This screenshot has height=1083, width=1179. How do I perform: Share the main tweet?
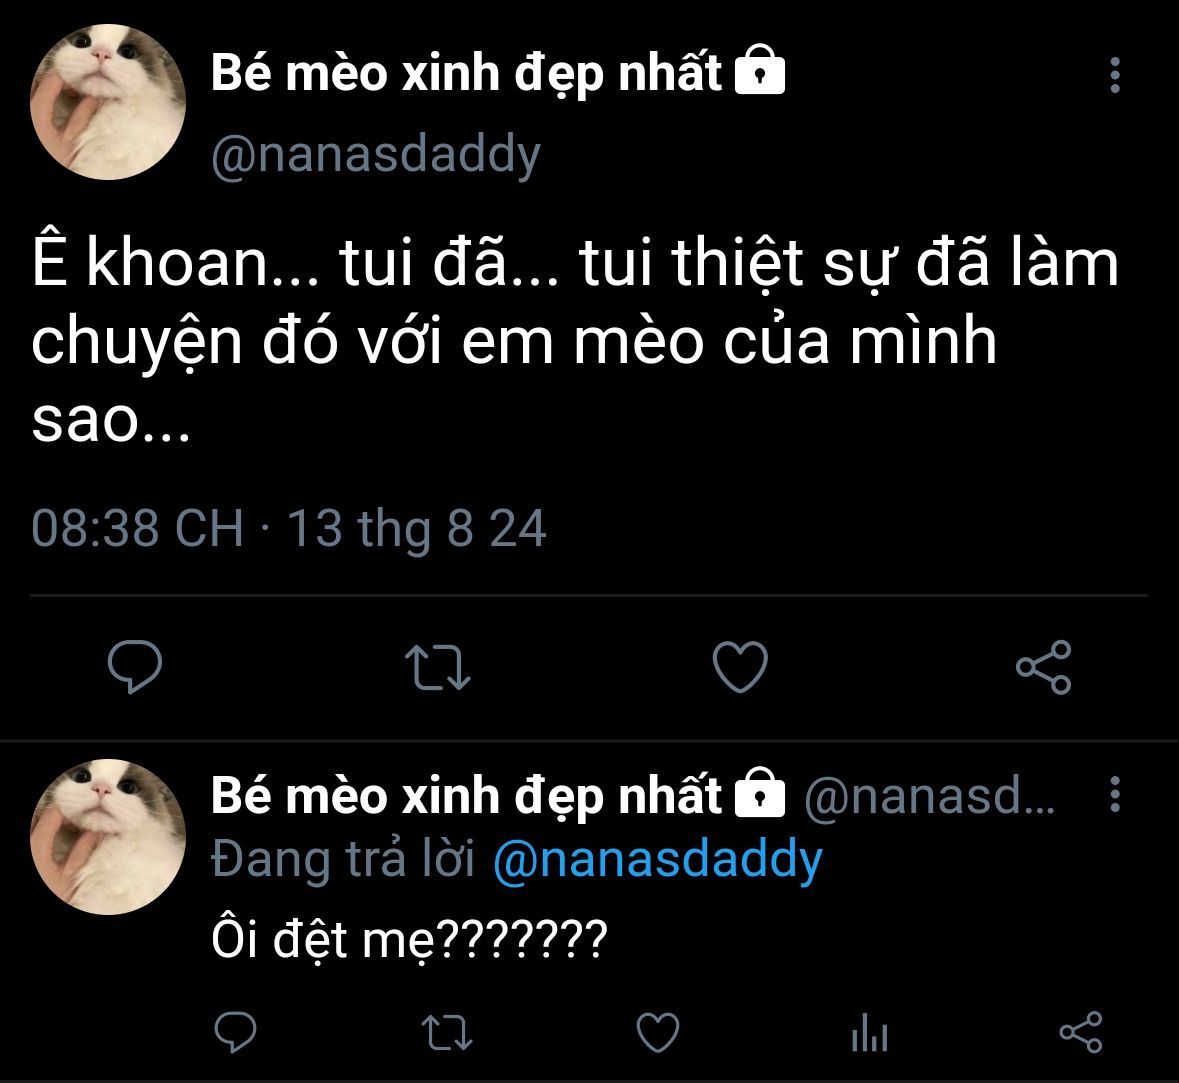pos(1044,666)
